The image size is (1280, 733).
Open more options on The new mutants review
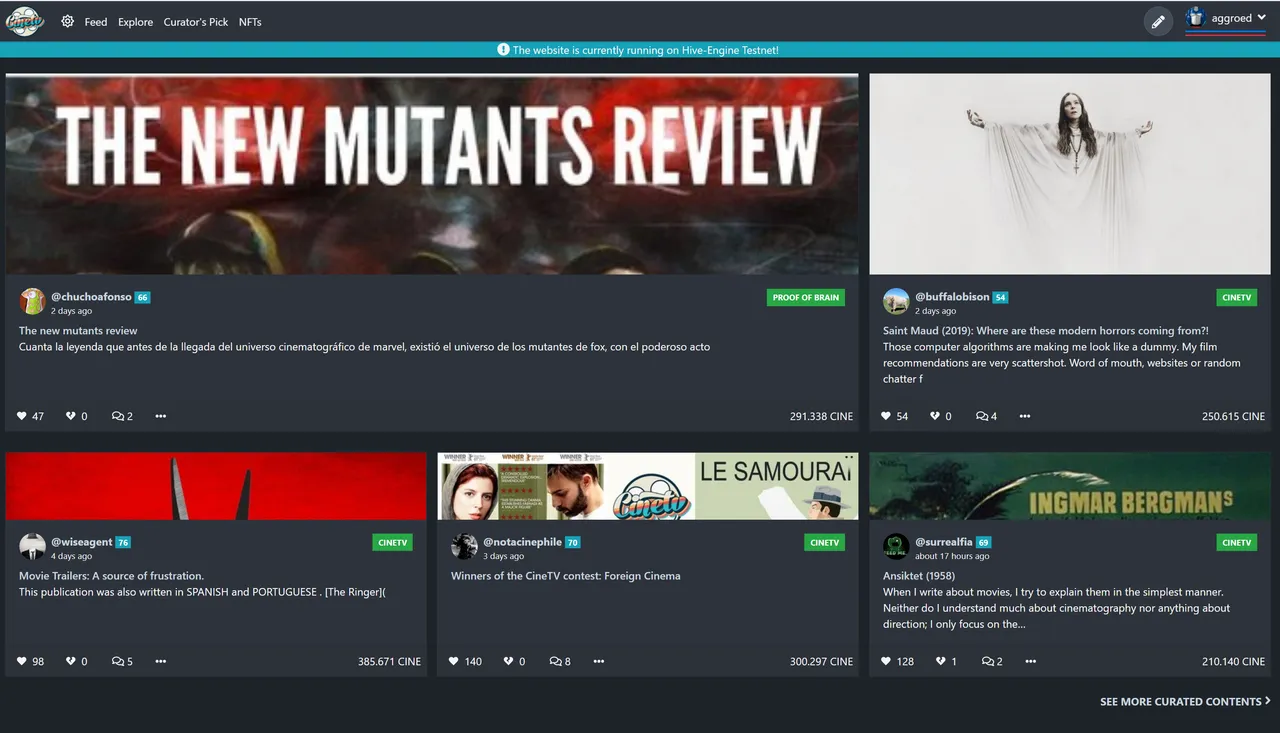[161, 416]
